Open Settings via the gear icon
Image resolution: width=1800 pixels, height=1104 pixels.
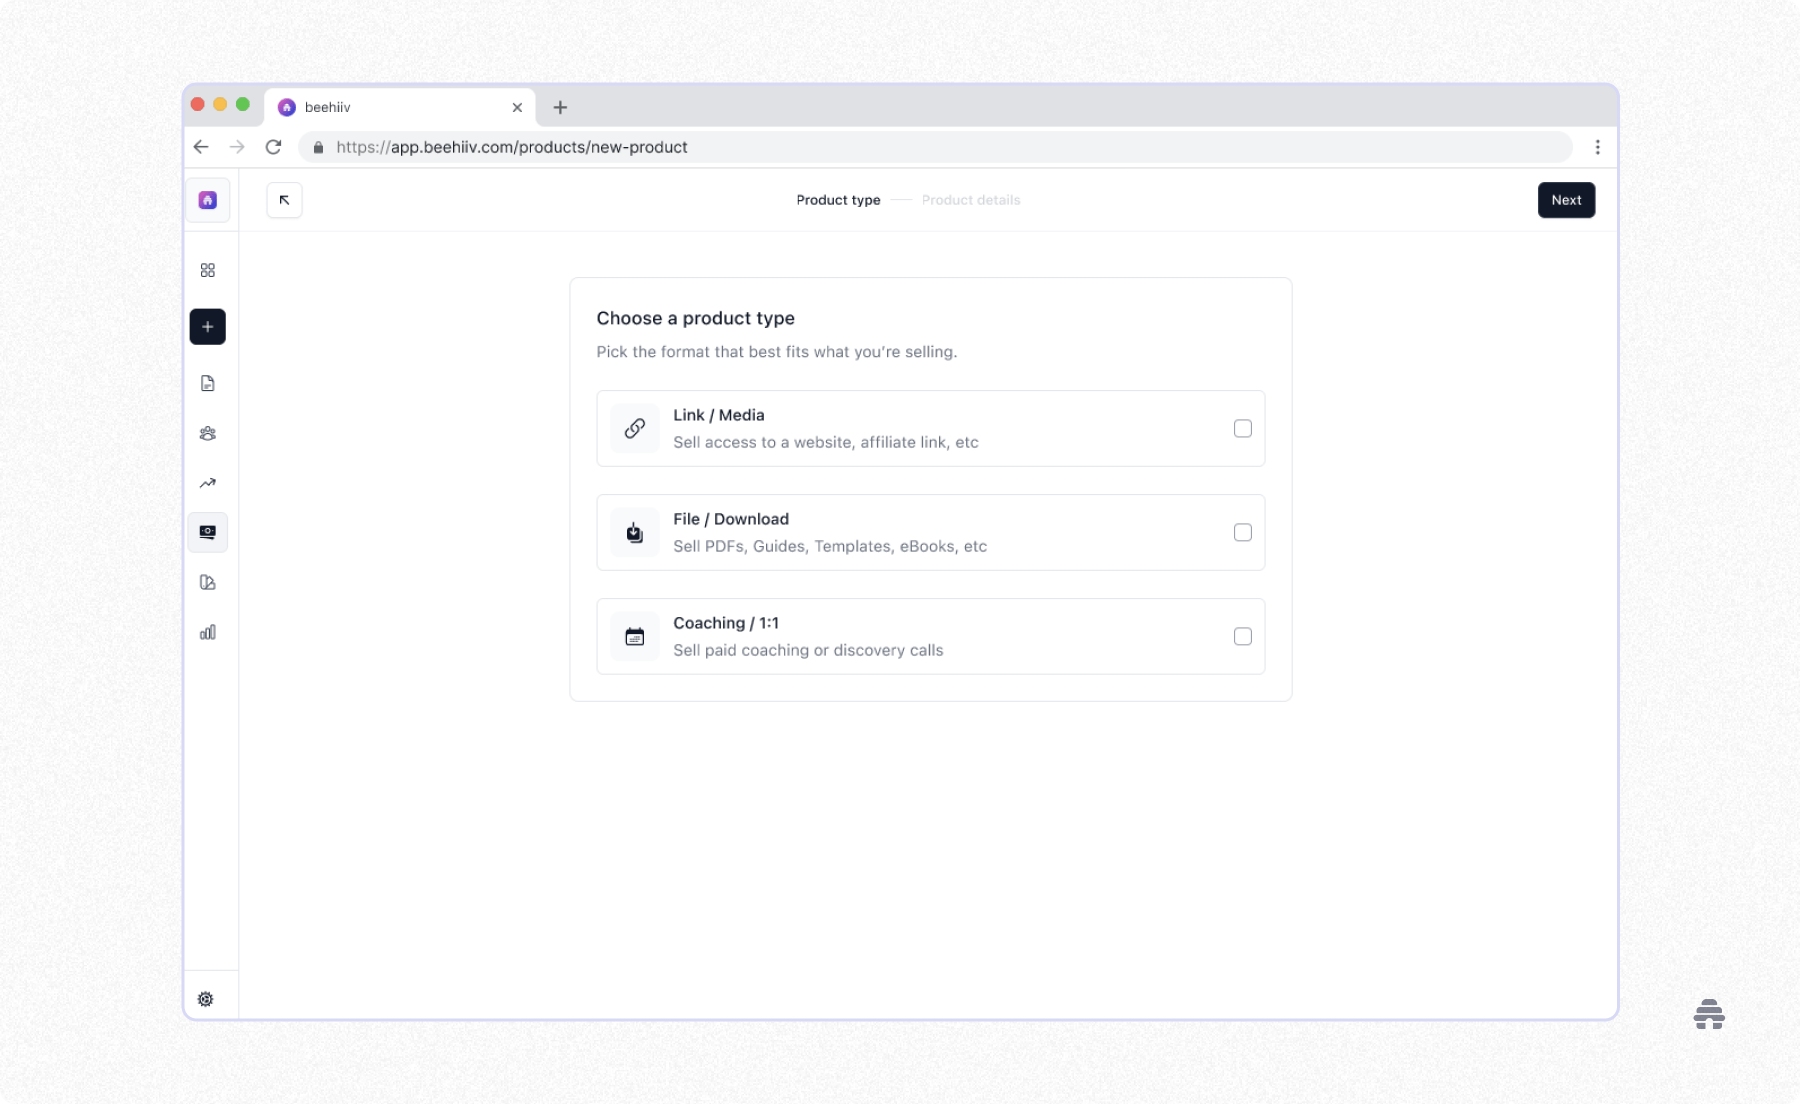[205, 998]
